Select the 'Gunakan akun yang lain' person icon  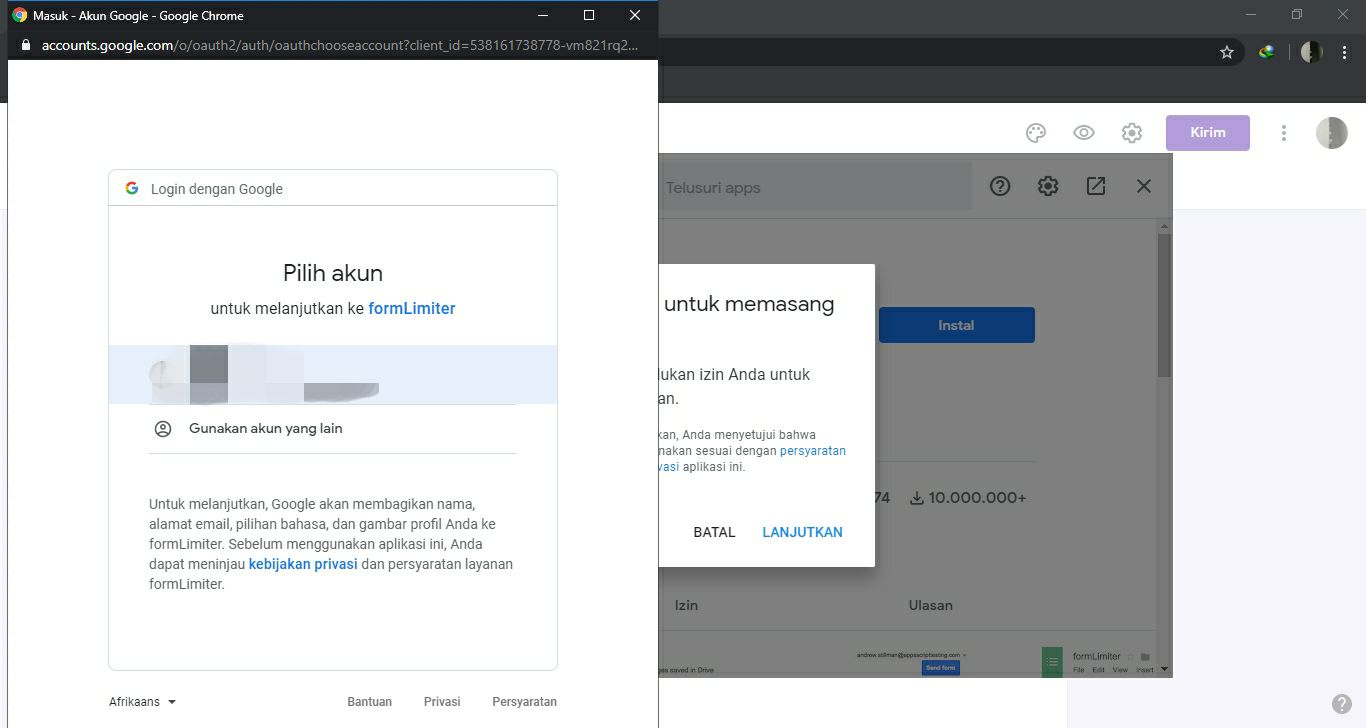click(x=163, y=428)
